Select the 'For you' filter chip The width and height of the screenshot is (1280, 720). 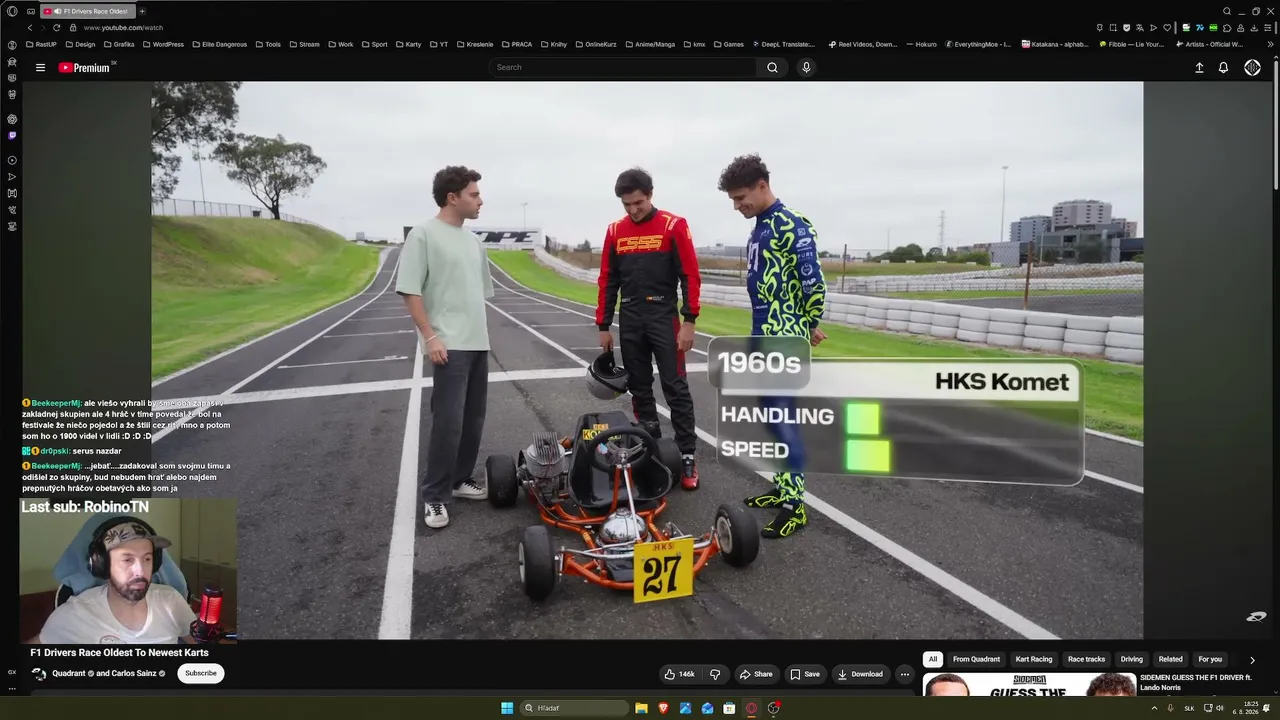(1210, 659)
